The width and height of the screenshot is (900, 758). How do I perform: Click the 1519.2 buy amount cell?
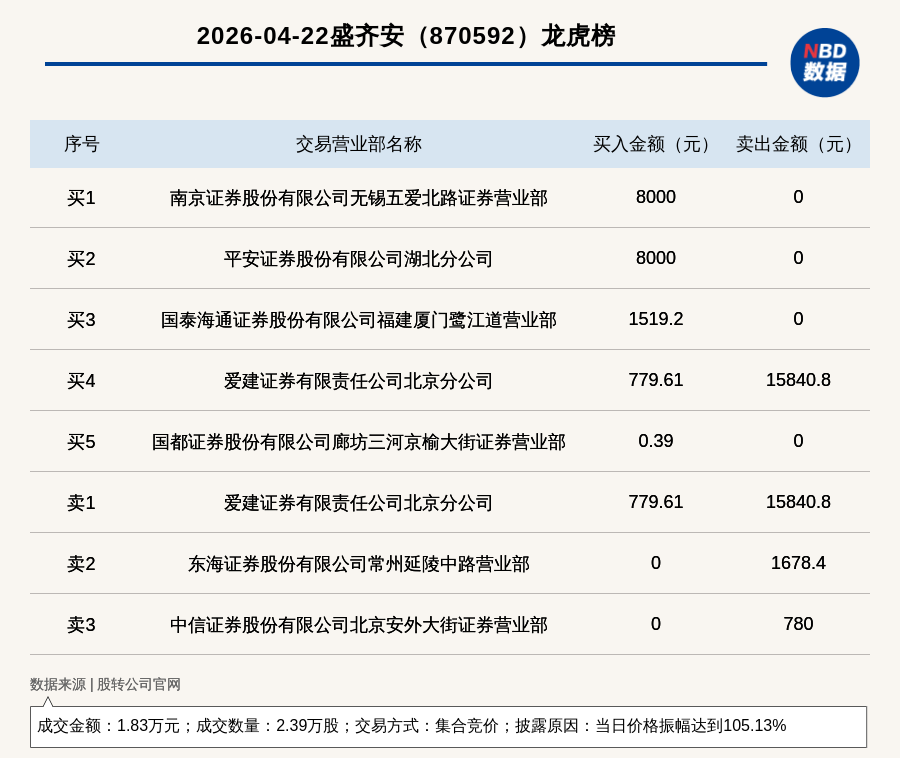[655, 319]
